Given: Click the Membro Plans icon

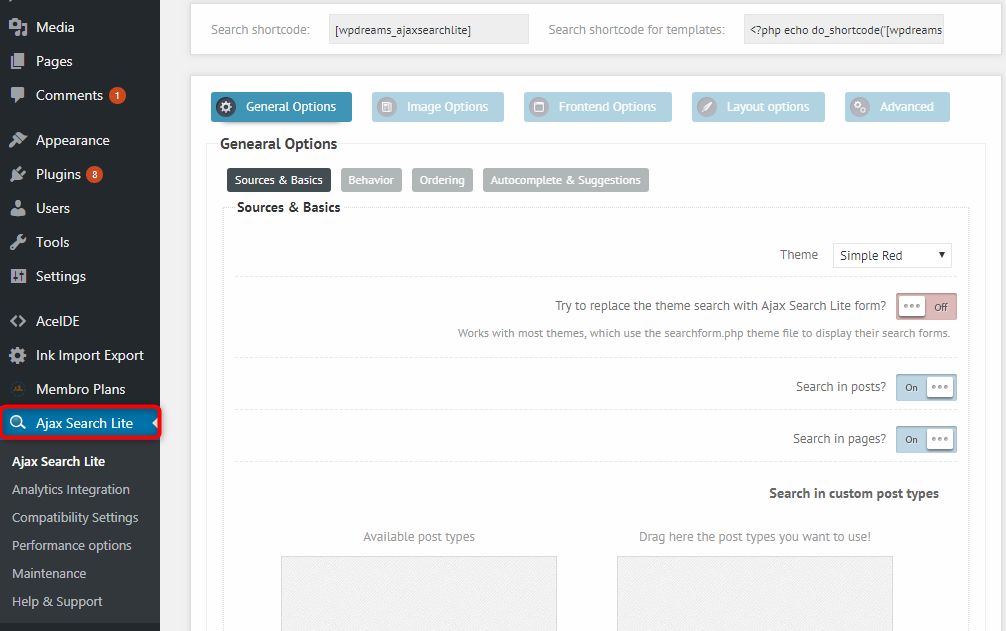Looking at the screenshot, I should click(18, 389).
